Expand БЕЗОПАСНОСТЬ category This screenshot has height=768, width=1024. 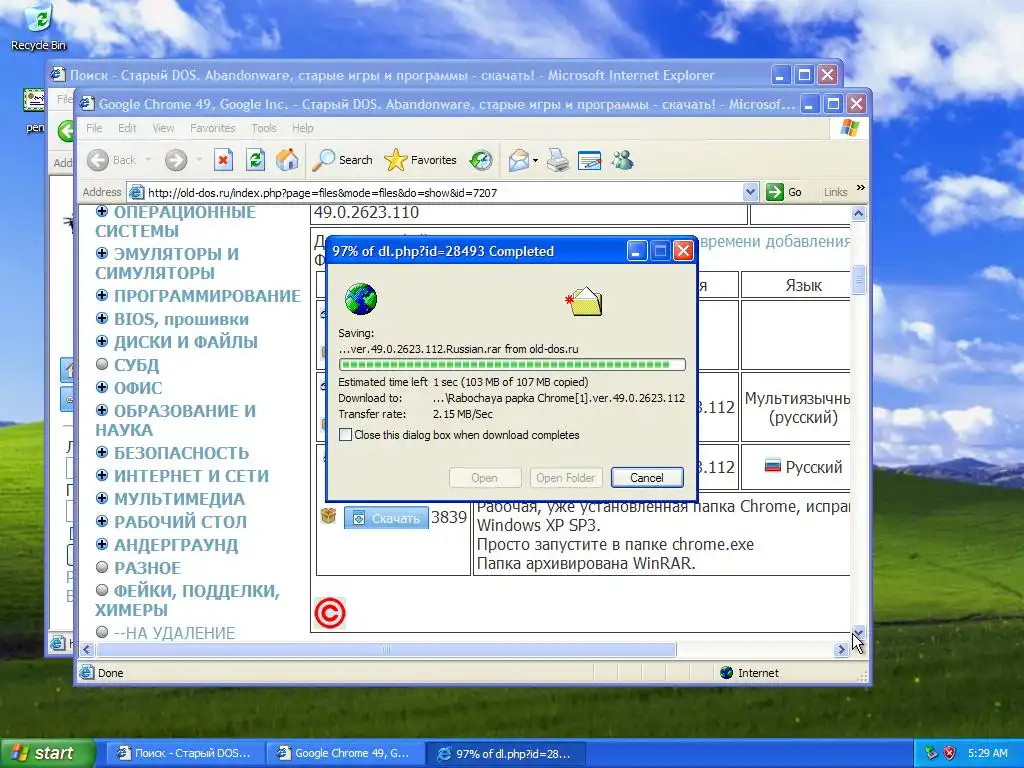[102, 453]
